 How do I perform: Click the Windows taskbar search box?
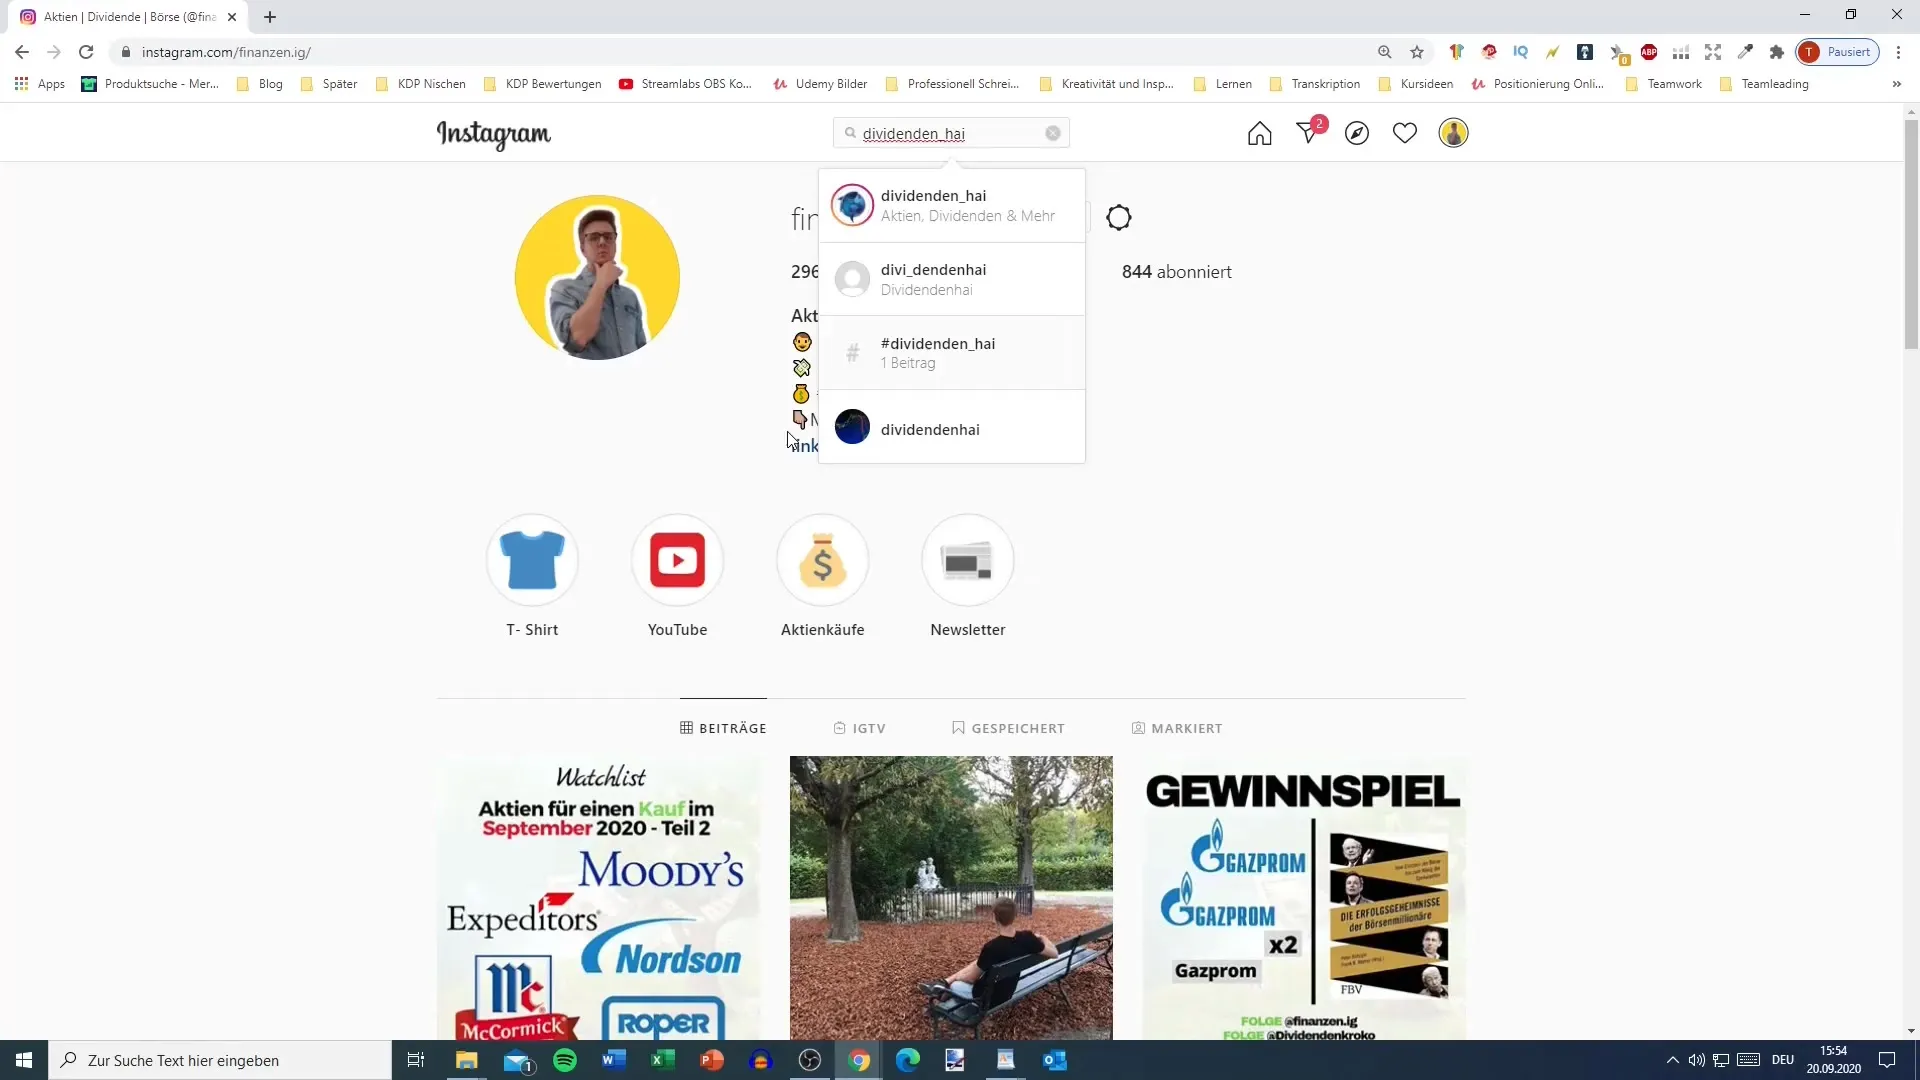click(220, 1060)
